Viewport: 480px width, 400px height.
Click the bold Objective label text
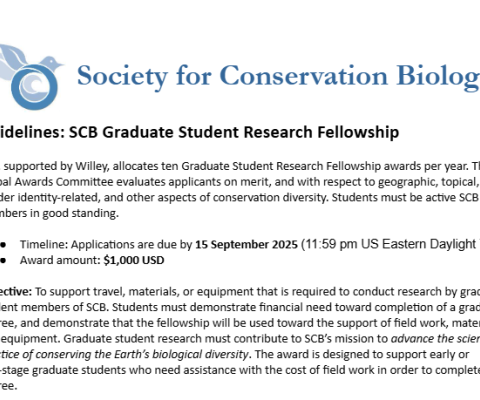(16, 292)
